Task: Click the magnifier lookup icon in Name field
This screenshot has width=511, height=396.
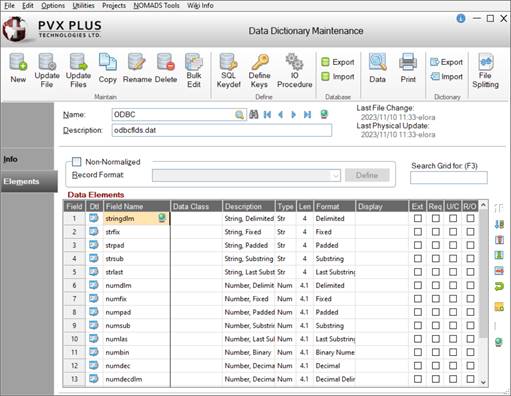Action: (239, 115)
